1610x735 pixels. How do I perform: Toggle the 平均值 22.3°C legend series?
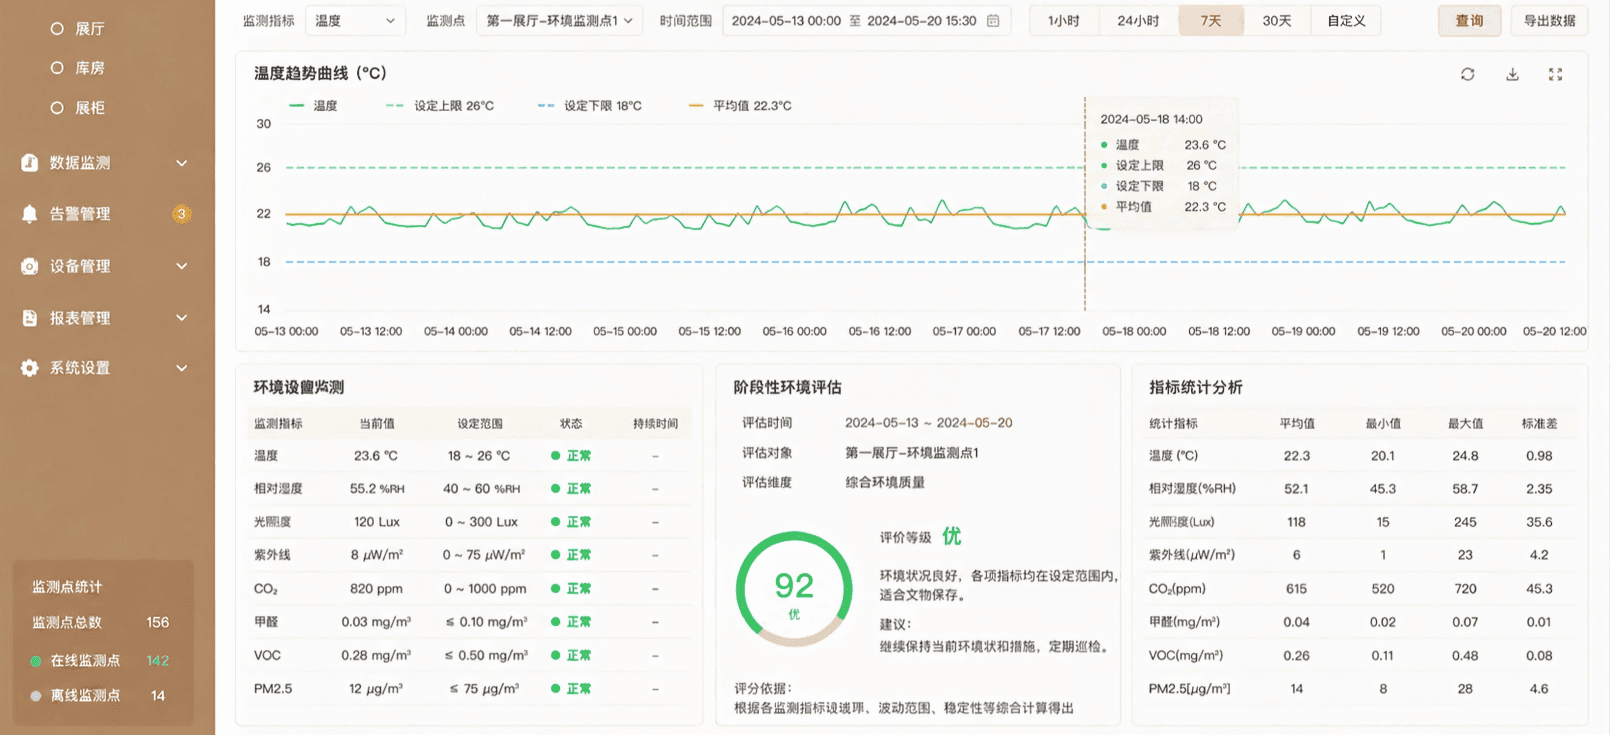(740, 106)
